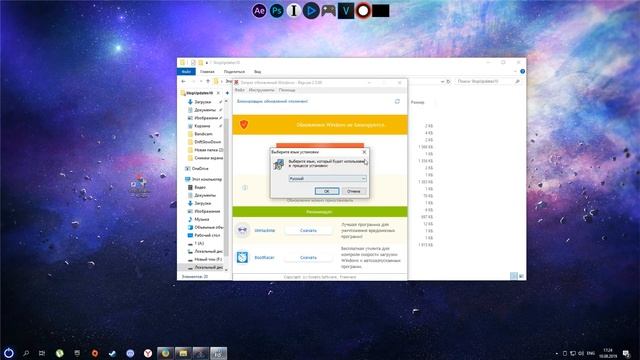This screenshot has width=640, height=360.
Task: Click the Explorer search field
Action: [487, 82]
